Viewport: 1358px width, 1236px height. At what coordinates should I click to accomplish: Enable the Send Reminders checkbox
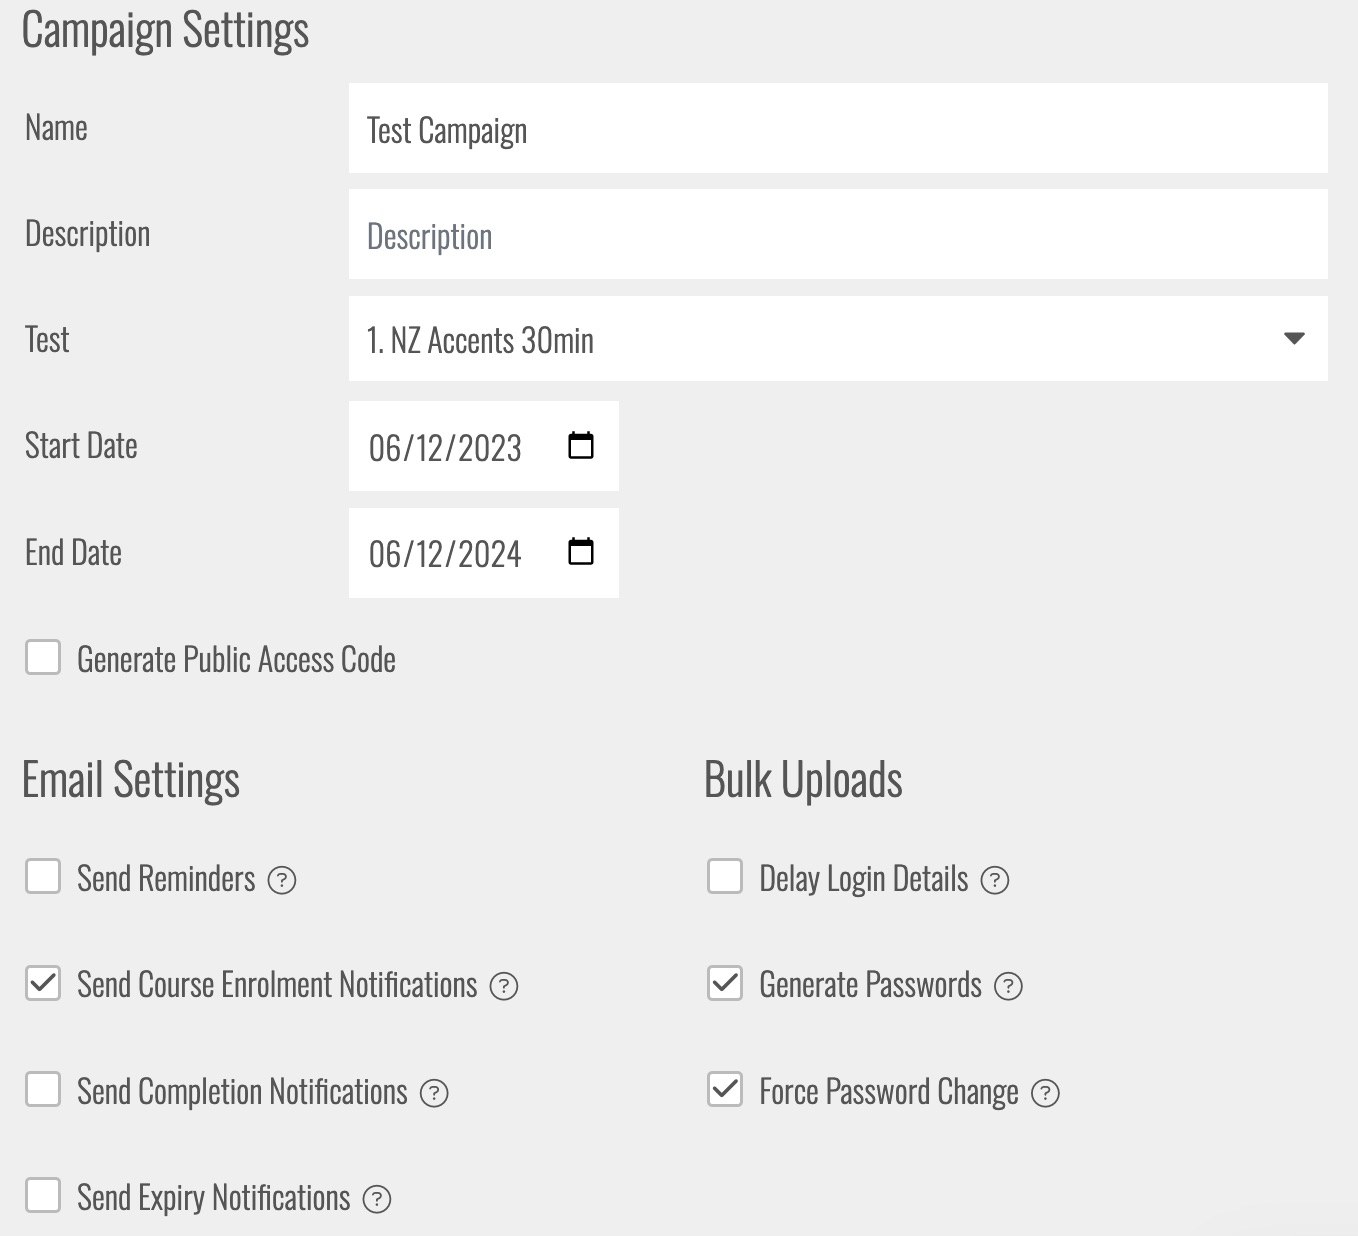43,876
